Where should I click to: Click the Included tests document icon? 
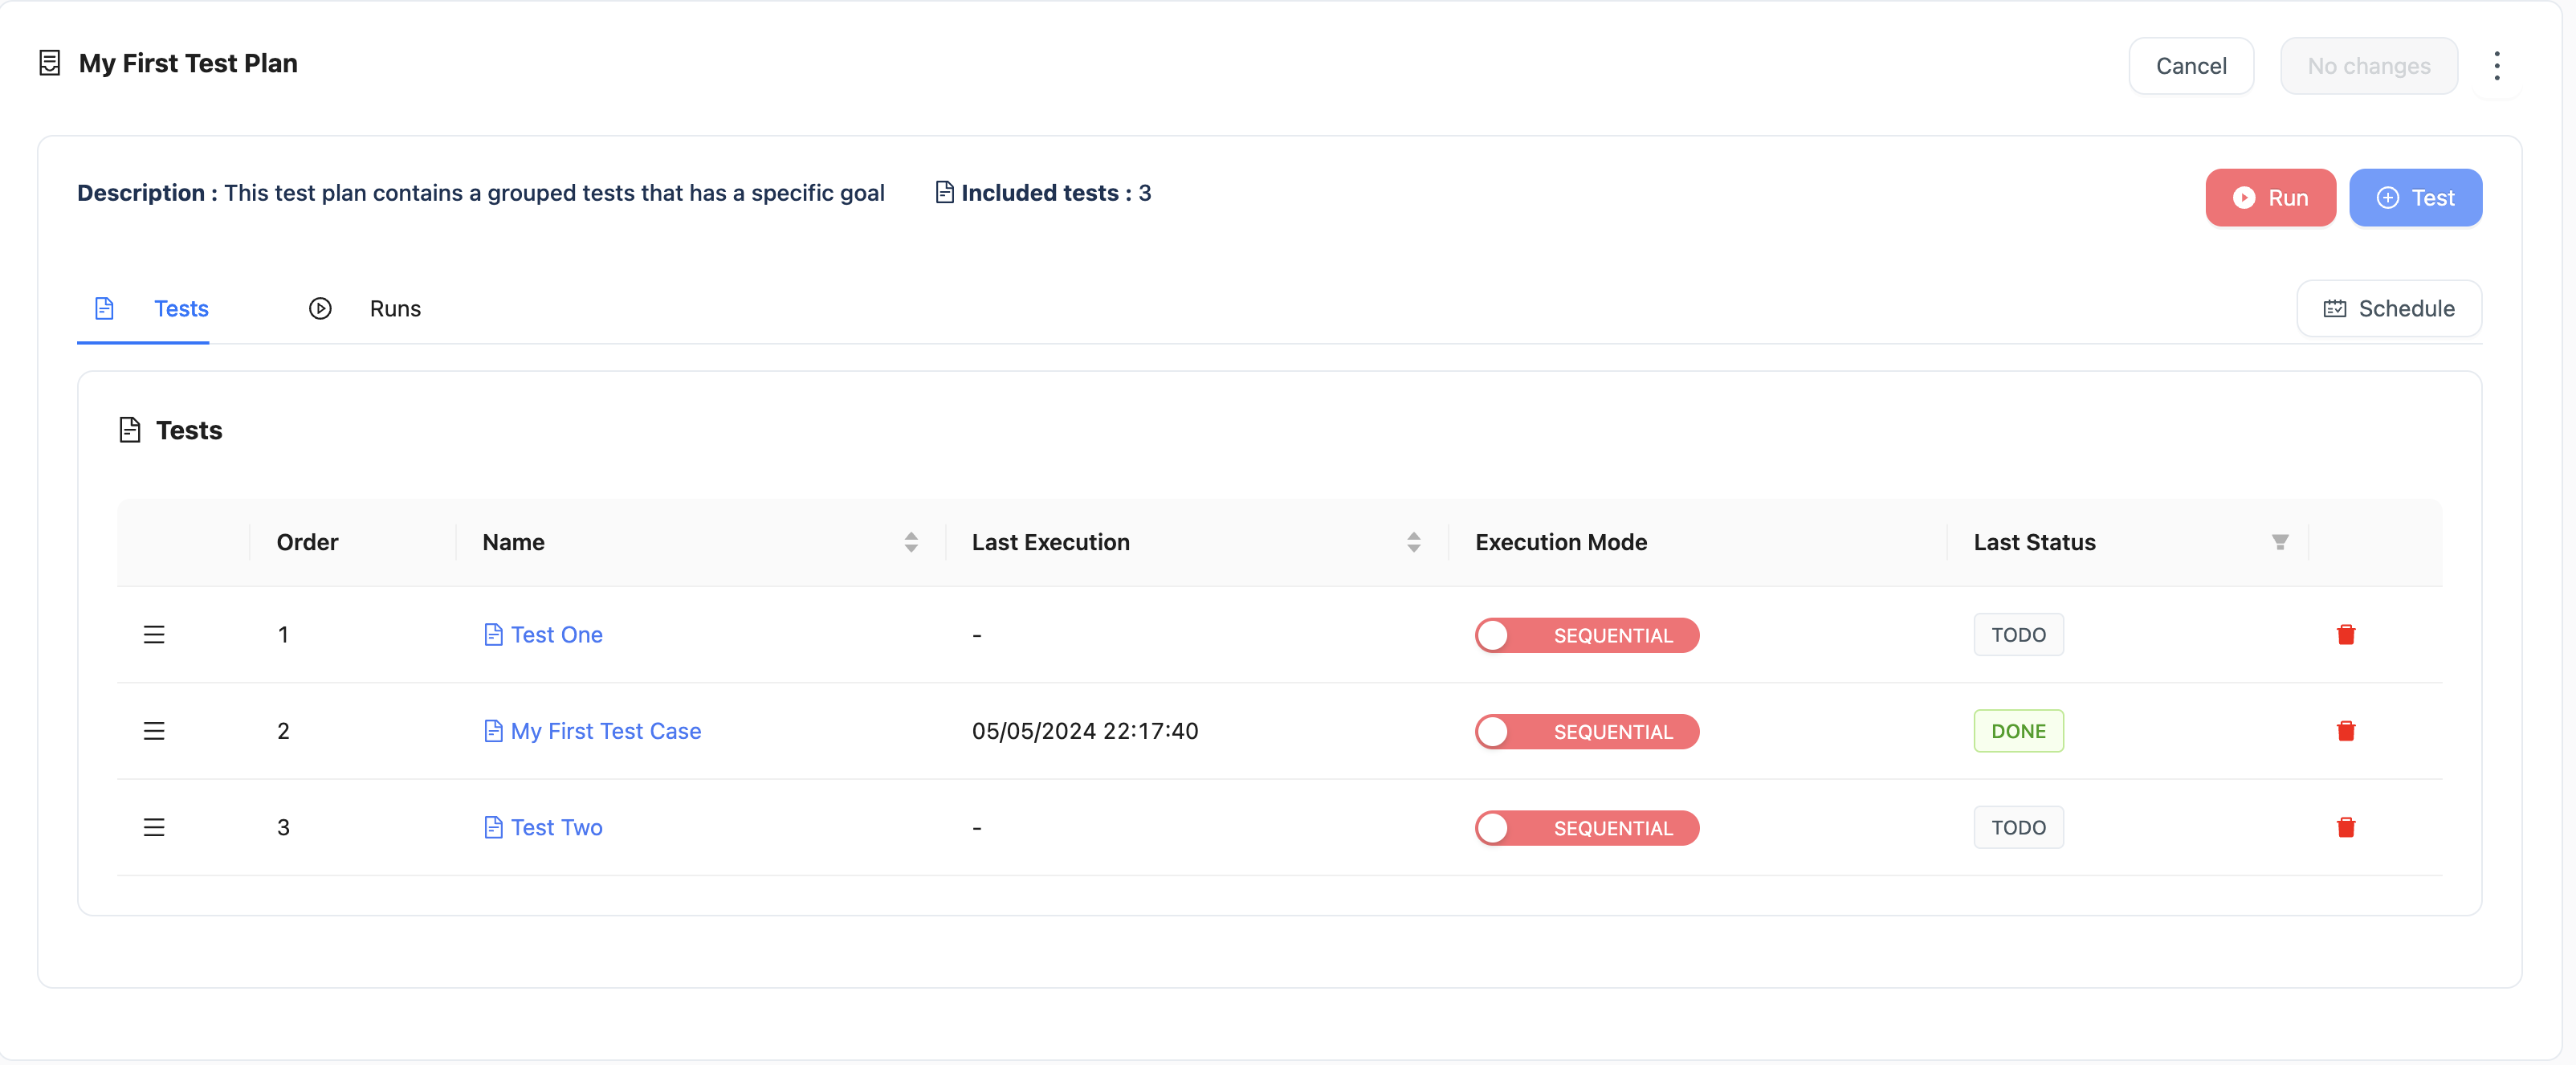click(x=944, y=192)
